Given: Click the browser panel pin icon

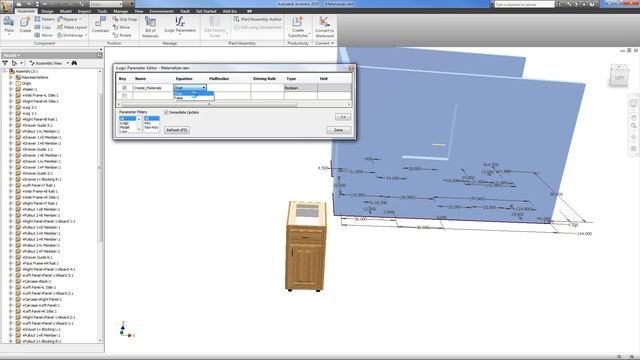Looking at the screenshot, I should [x=100, y=55].
